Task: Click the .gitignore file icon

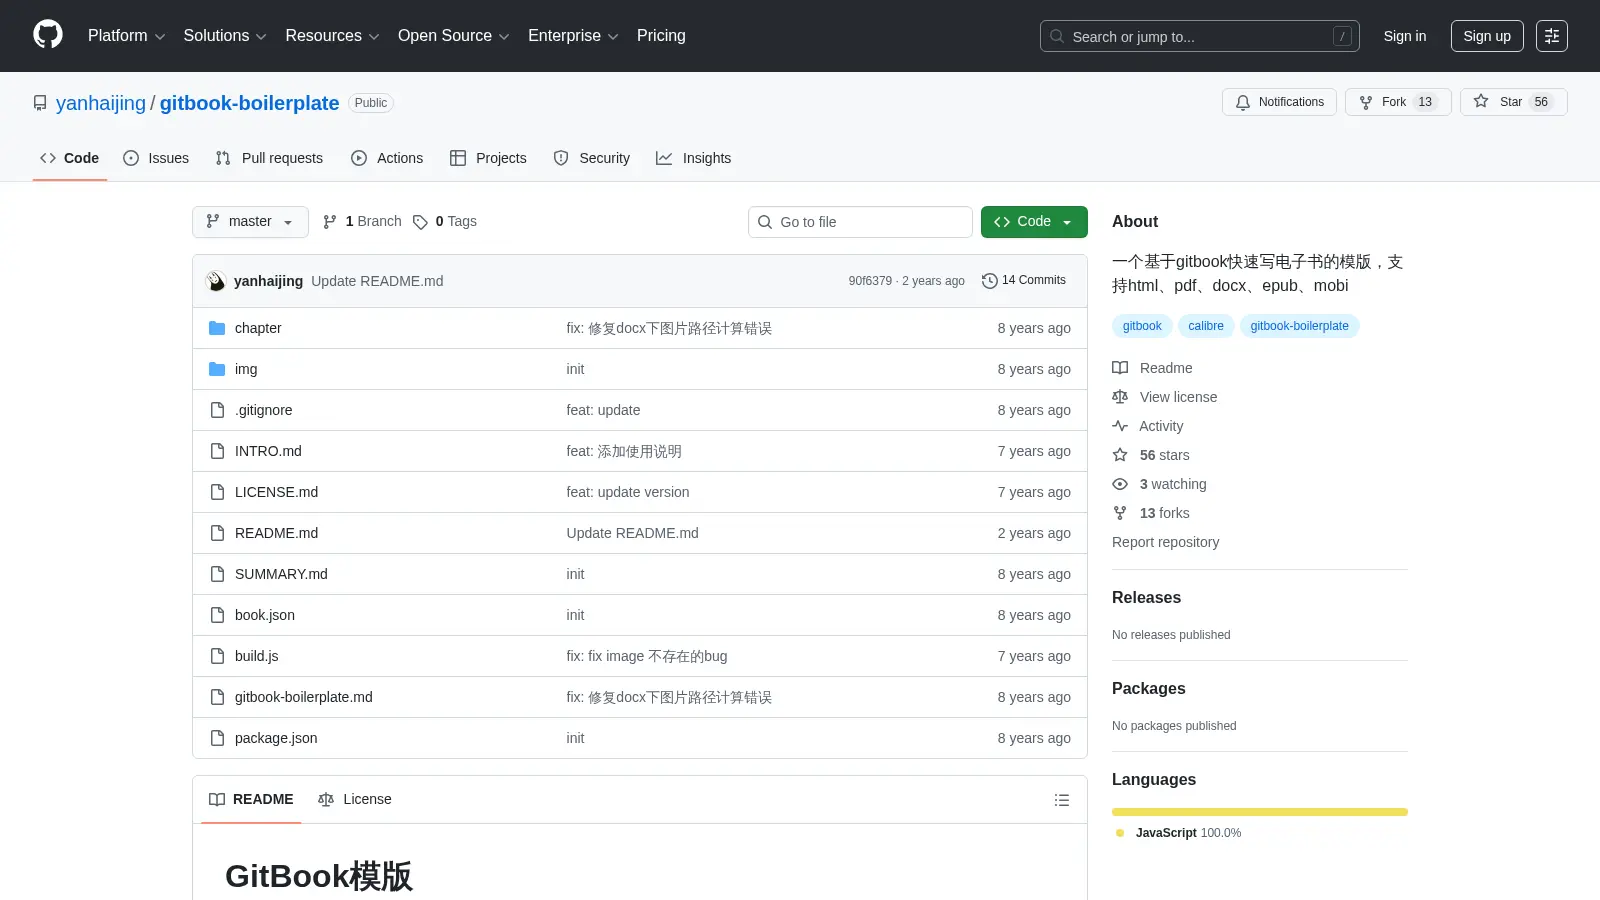Action: coord(217,410)
